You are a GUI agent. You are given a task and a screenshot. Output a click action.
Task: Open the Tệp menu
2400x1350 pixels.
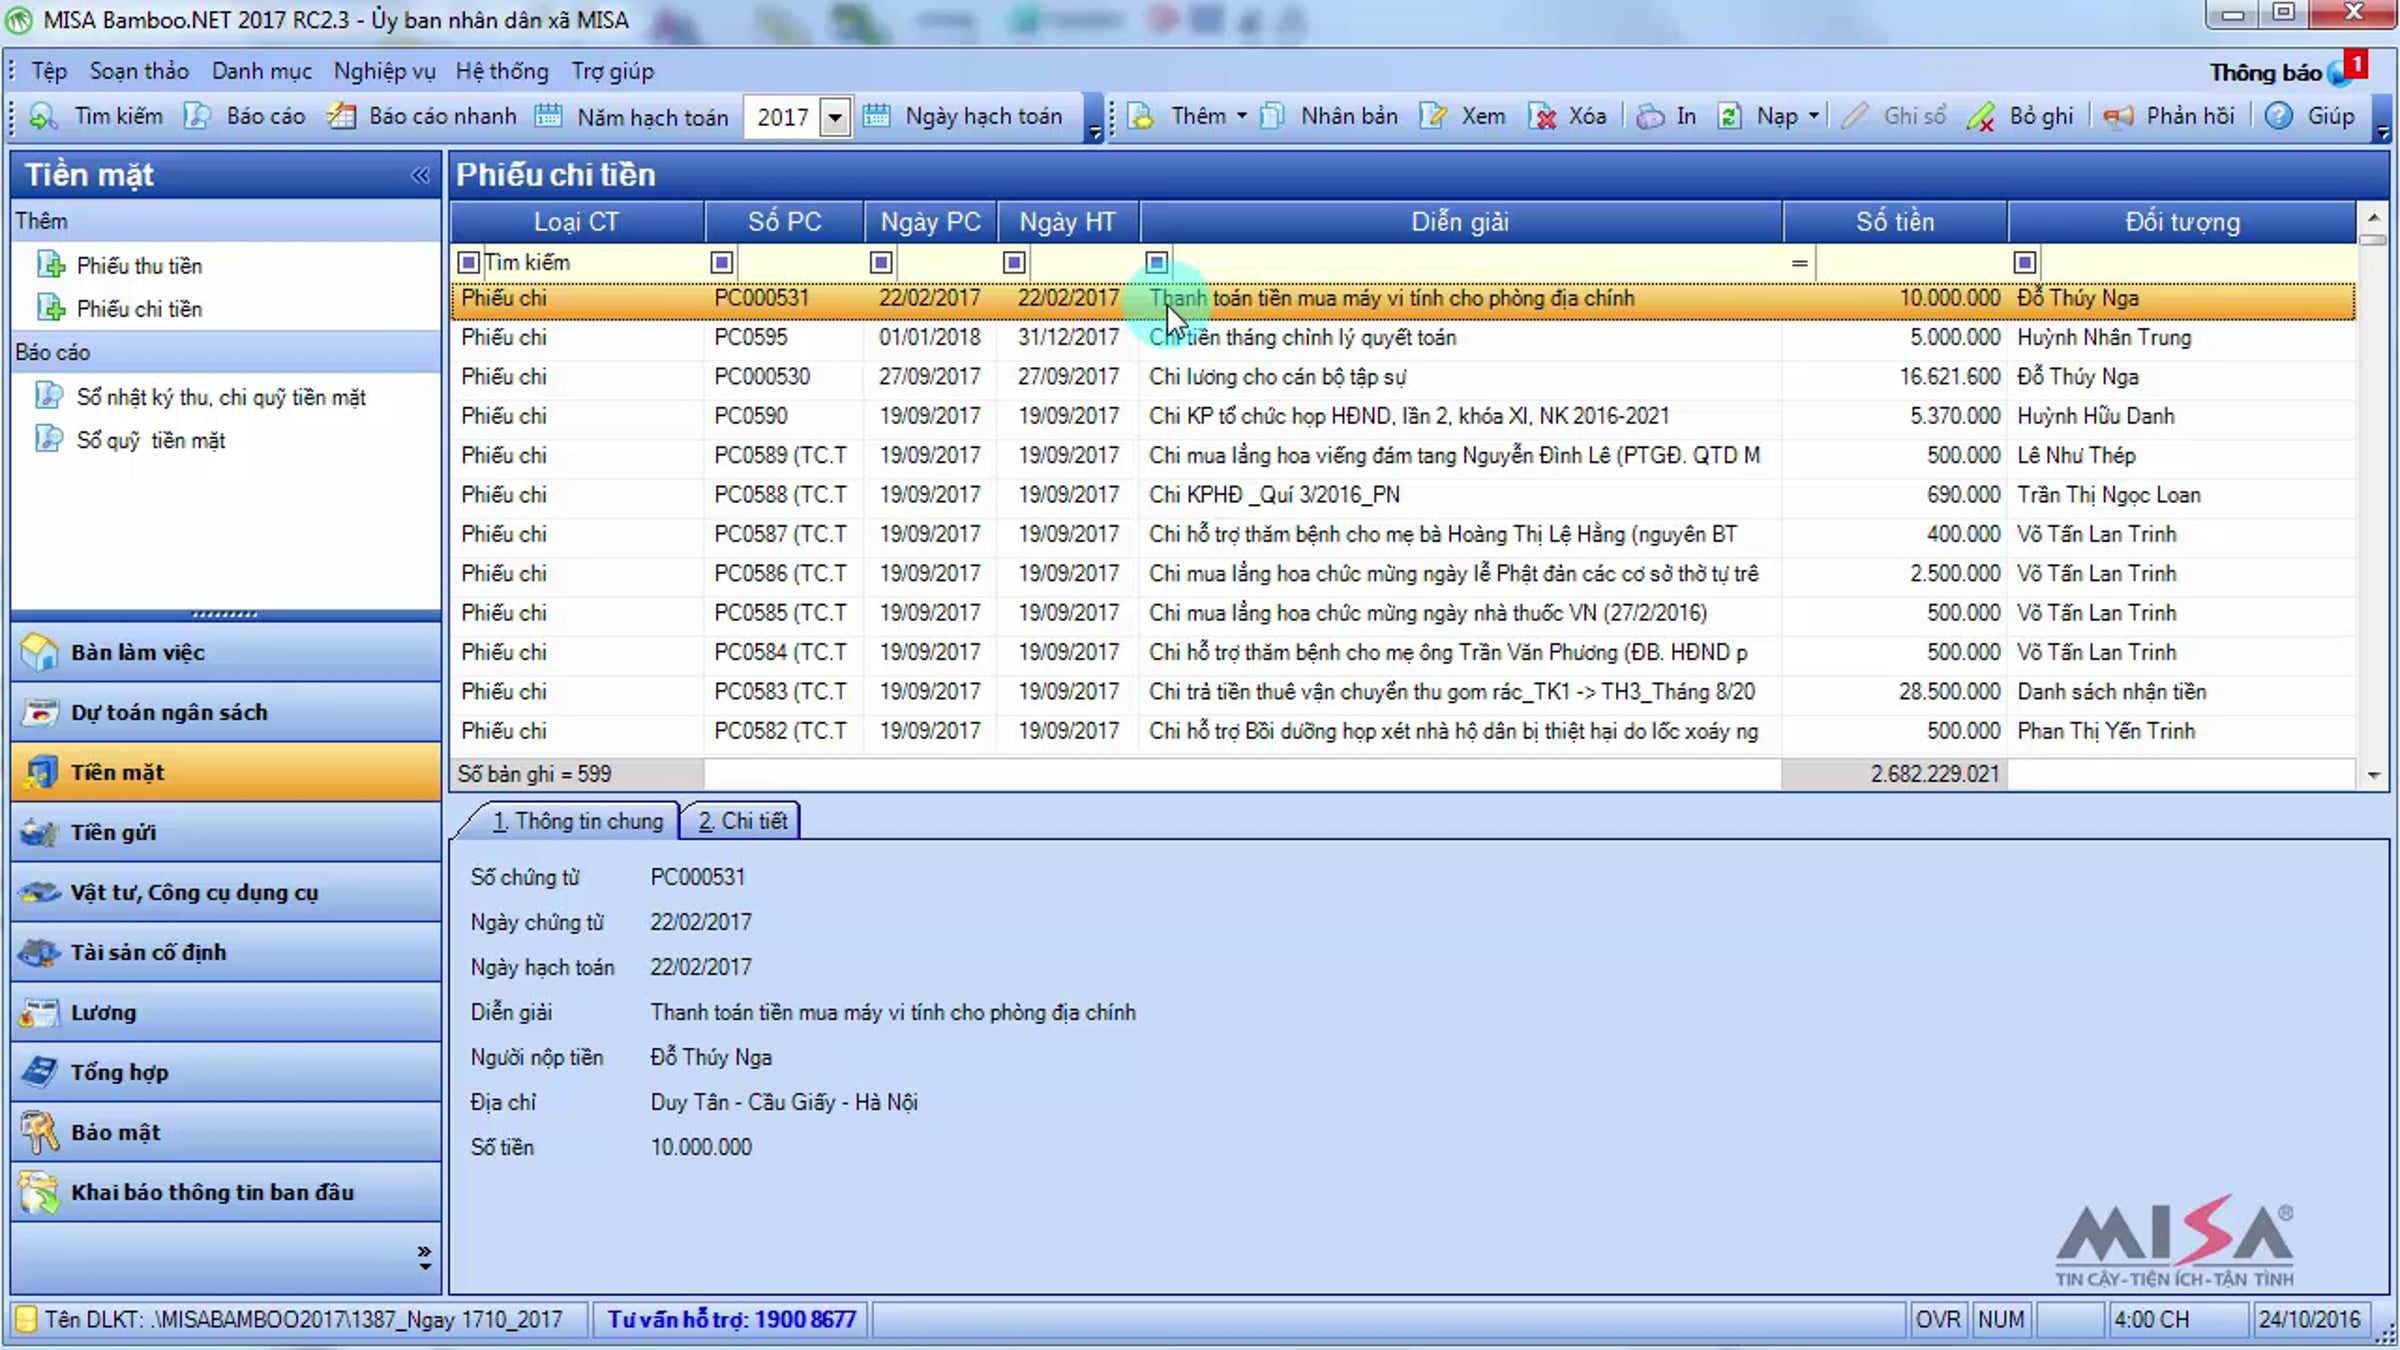click(49, 71)
